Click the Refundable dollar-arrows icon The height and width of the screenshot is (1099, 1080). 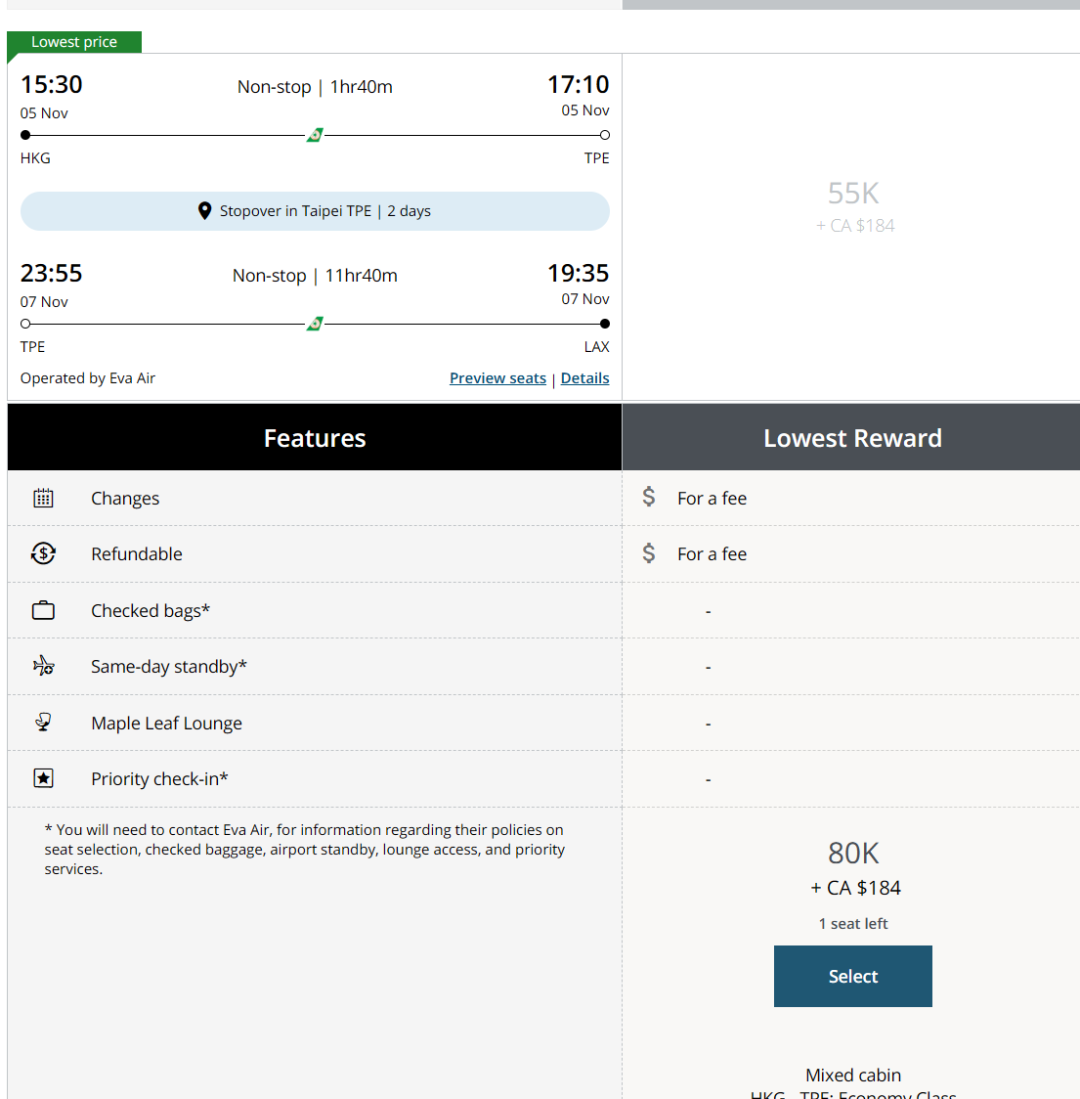point(43,554)
